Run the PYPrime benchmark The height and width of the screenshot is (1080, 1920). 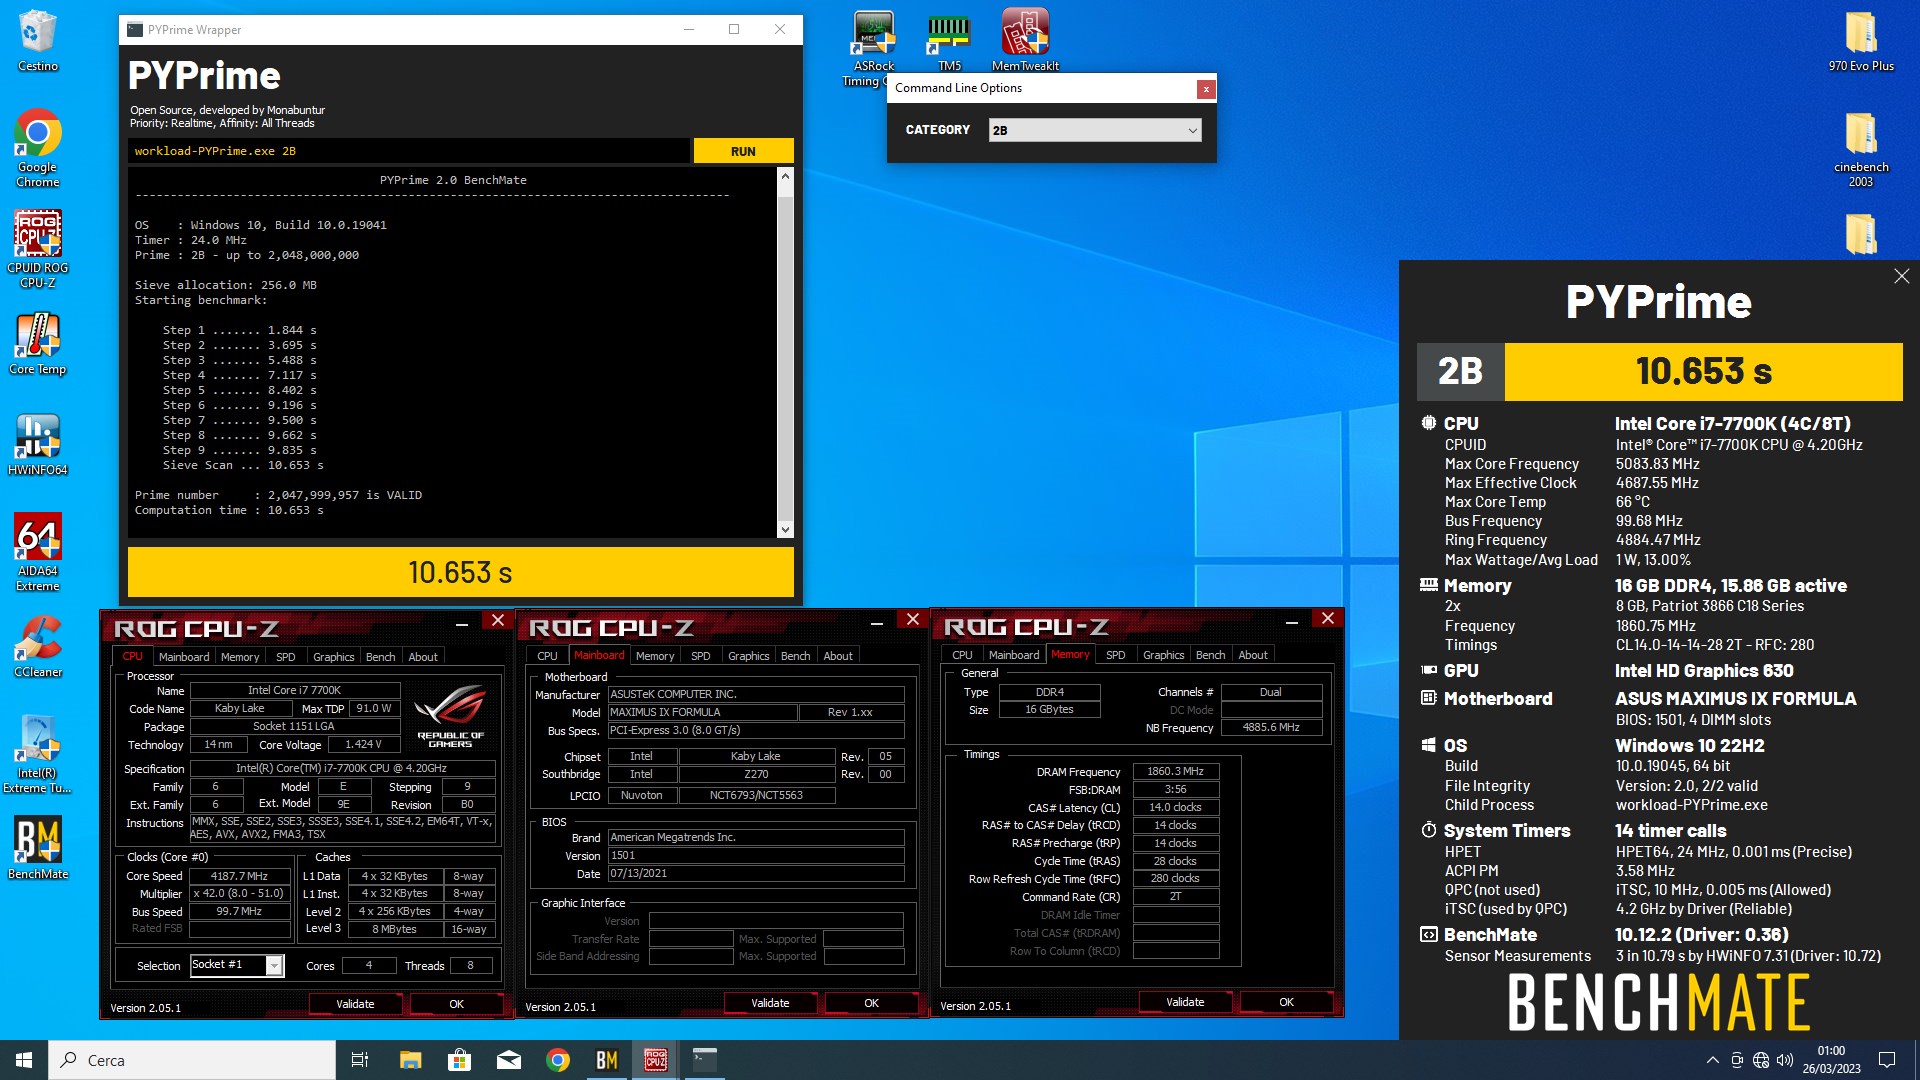click(x=743, y=151)
